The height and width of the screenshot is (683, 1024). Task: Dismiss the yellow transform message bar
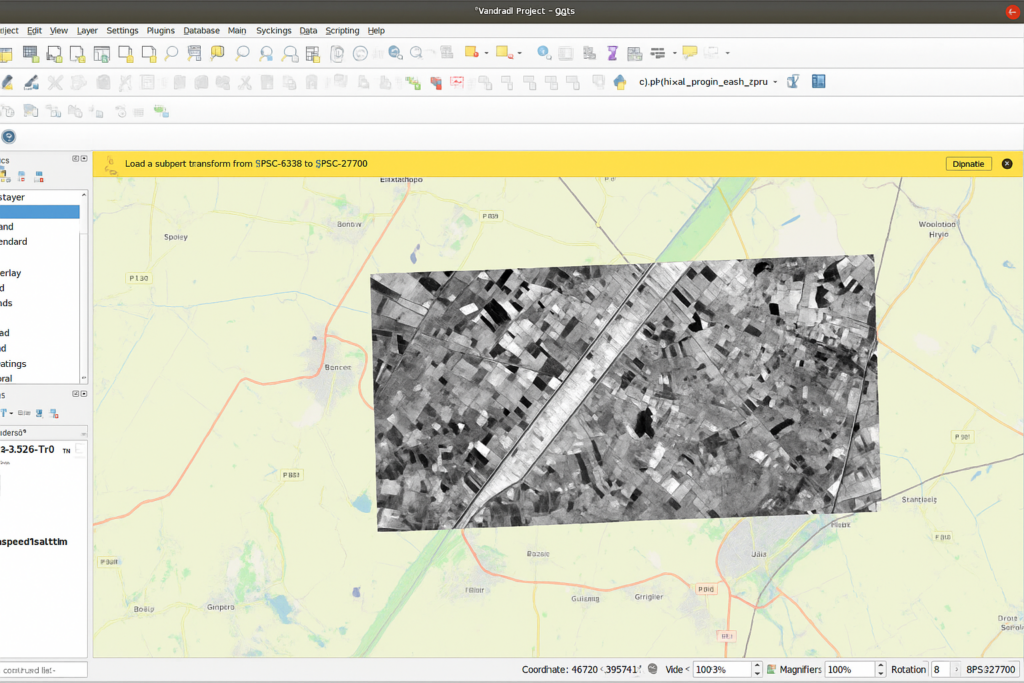[x=1007, y=164]
